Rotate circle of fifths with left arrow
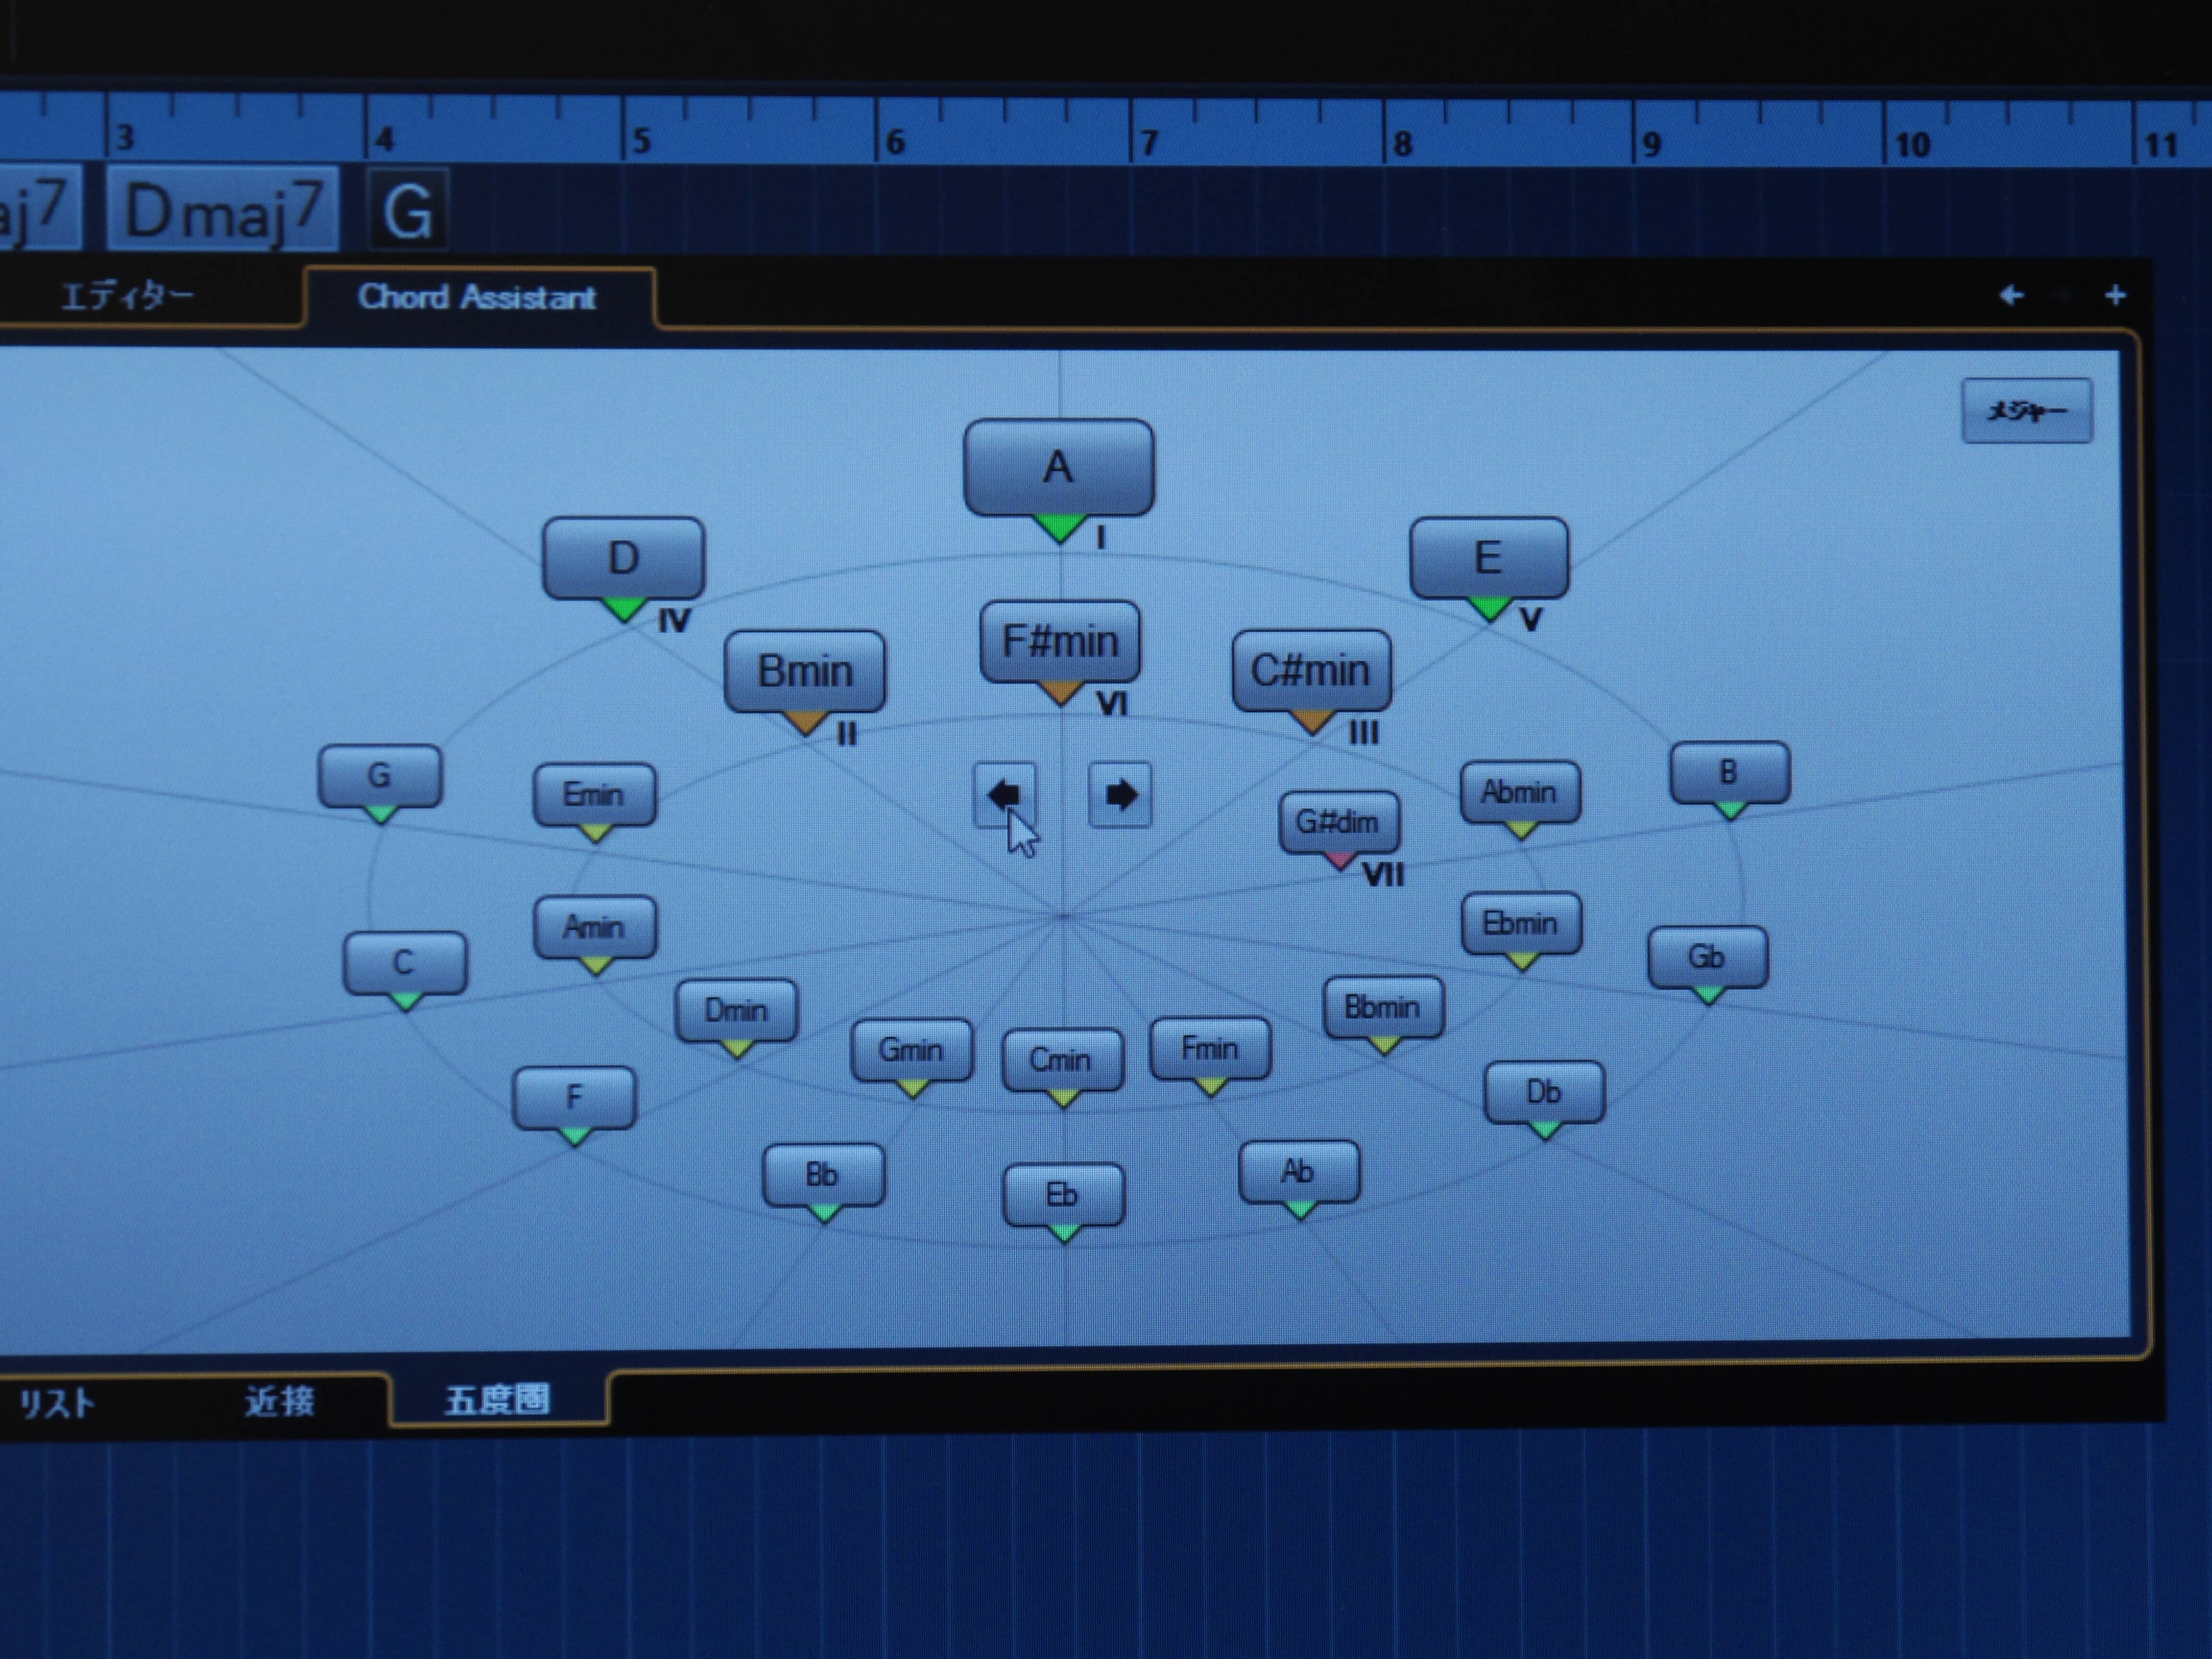Screen dimensions: 2212x1659 [x=1004, y=795]
